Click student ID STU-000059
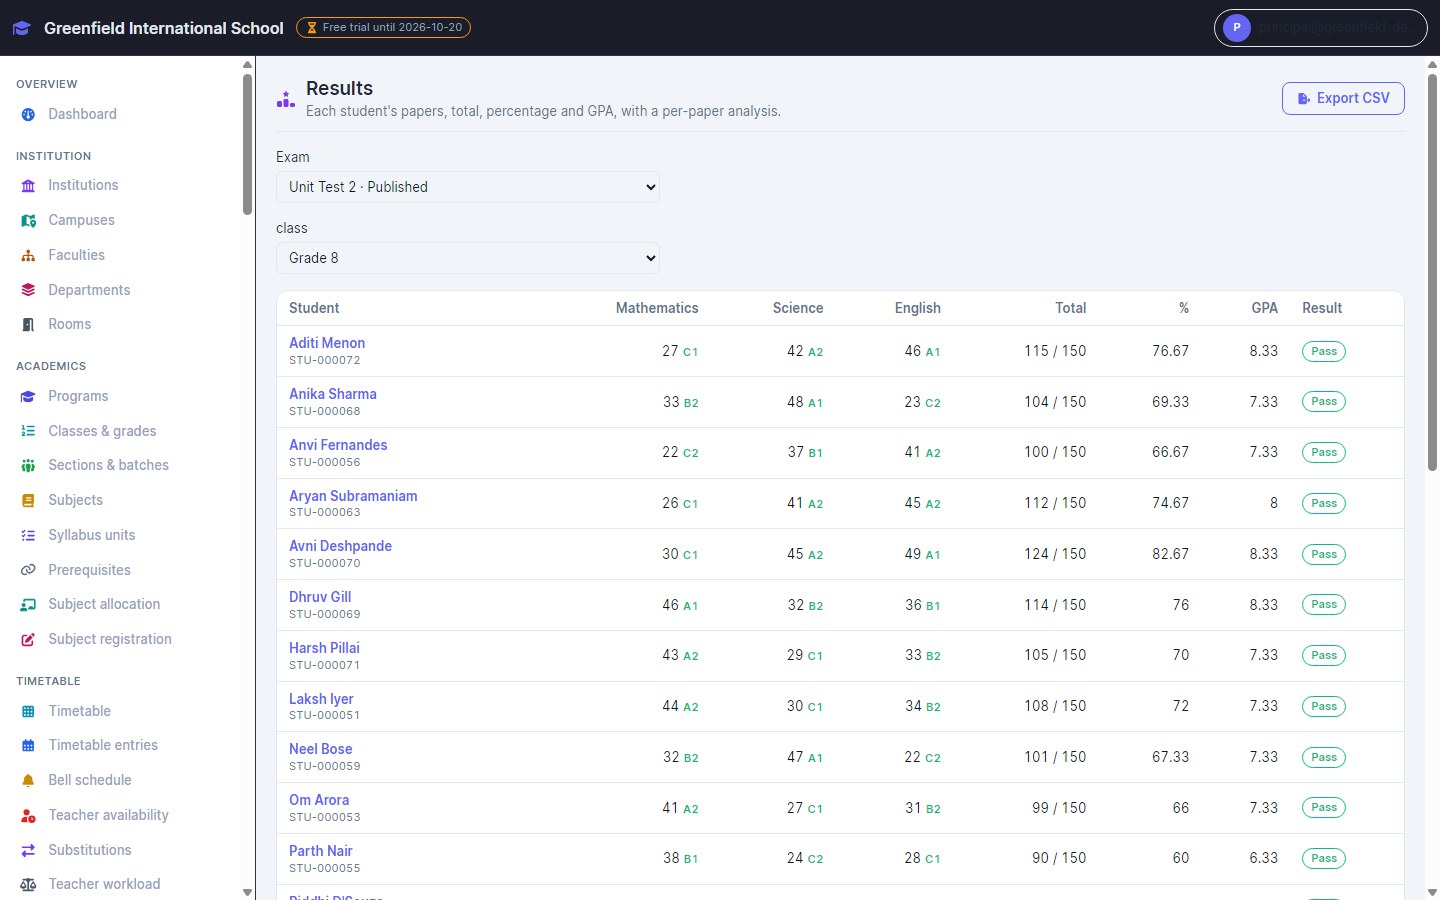This screenshot has height=900, width=1440. coord(325,767)
